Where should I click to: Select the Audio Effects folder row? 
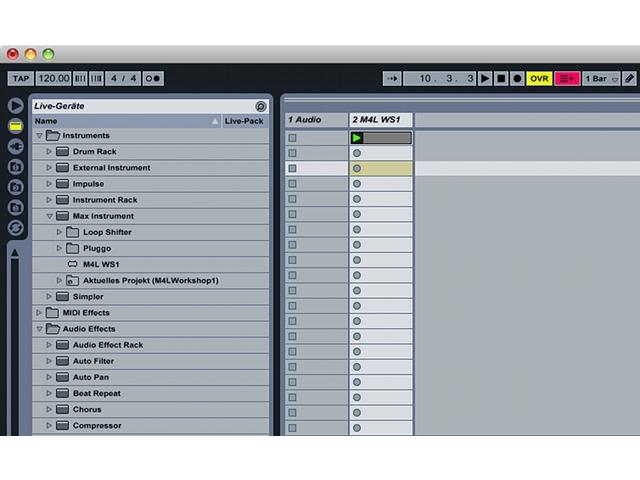[151, 329]
